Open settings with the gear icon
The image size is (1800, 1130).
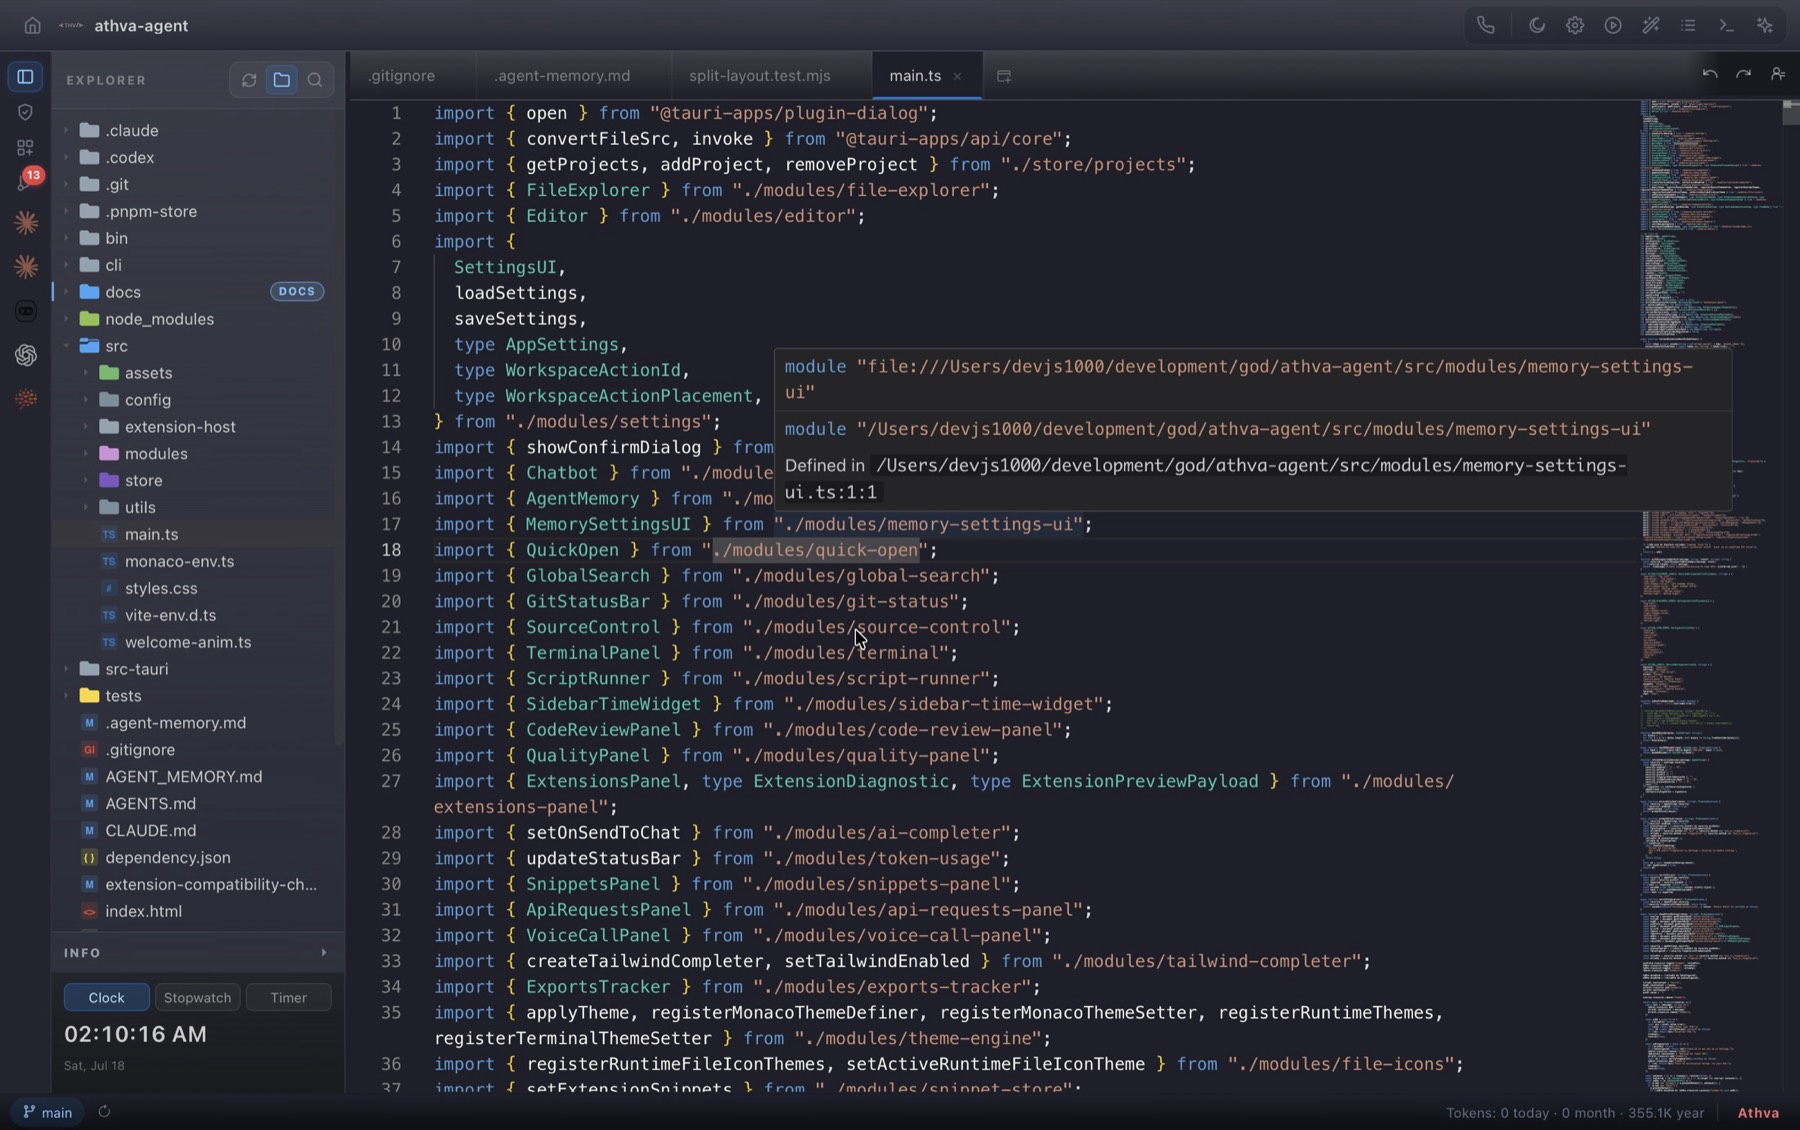pos(1575,25)
